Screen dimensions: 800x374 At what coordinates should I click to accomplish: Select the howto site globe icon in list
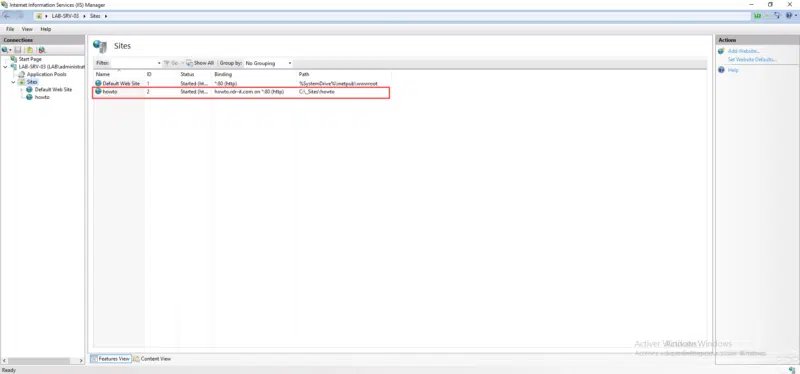(98, 91)
